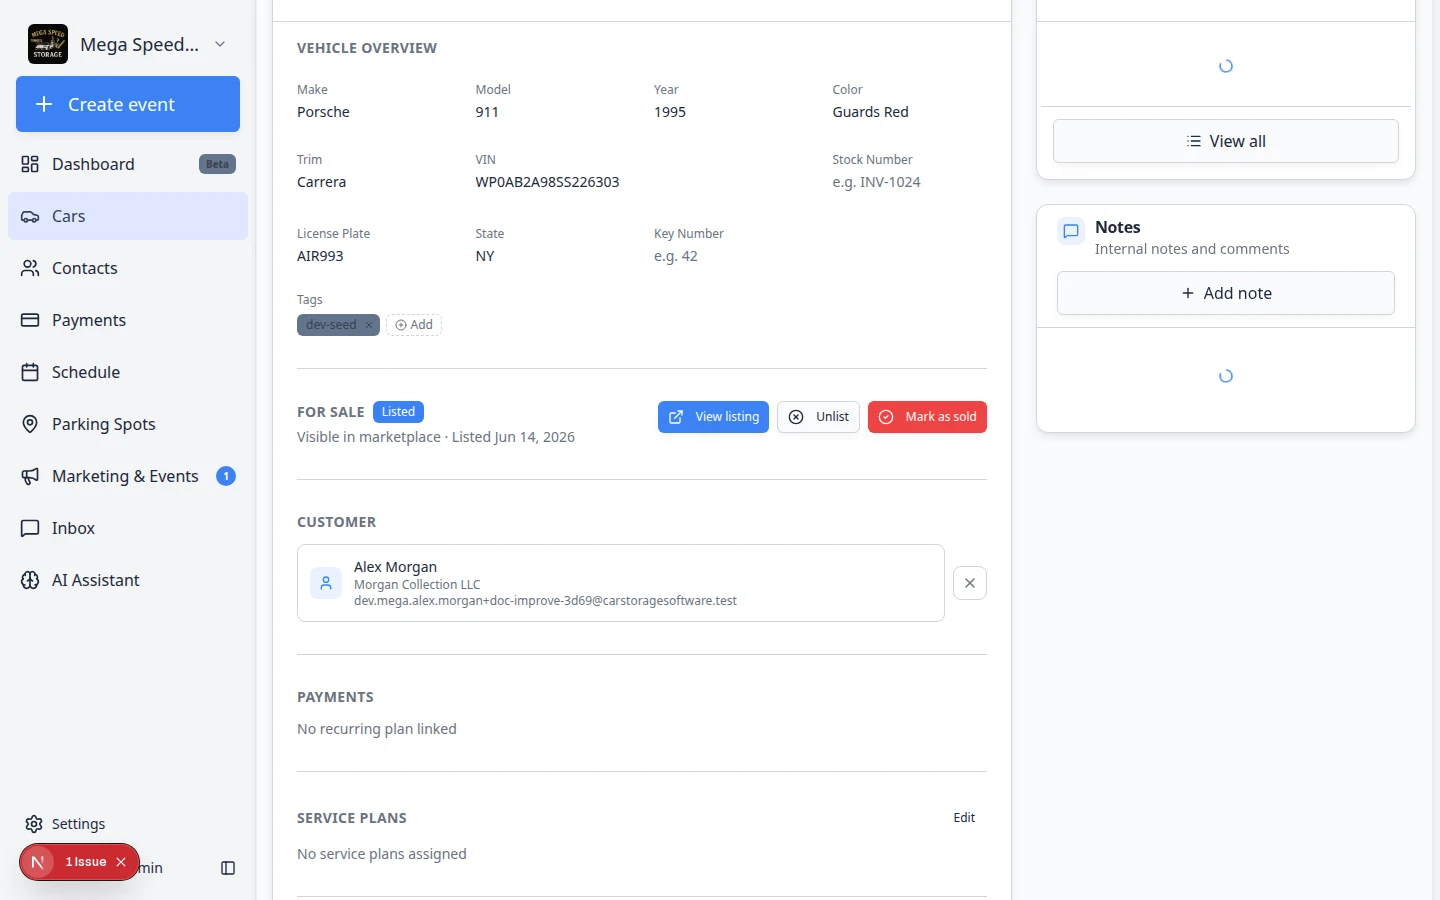Navigate to Parking Spots

click(128, 424)
